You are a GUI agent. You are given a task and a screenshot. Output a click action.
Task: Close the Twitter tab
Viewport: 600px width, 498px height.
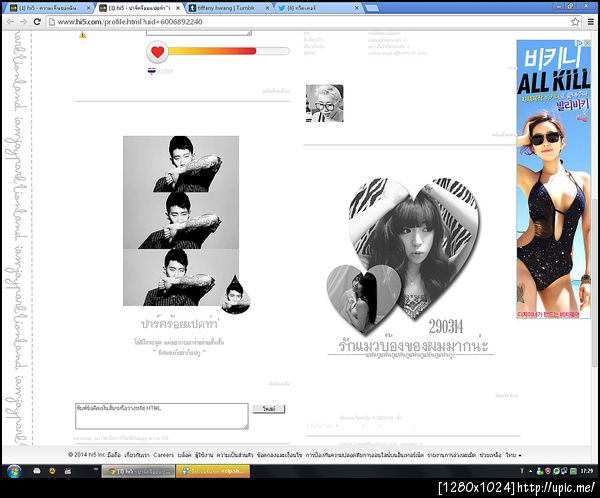tap(357, 8)
